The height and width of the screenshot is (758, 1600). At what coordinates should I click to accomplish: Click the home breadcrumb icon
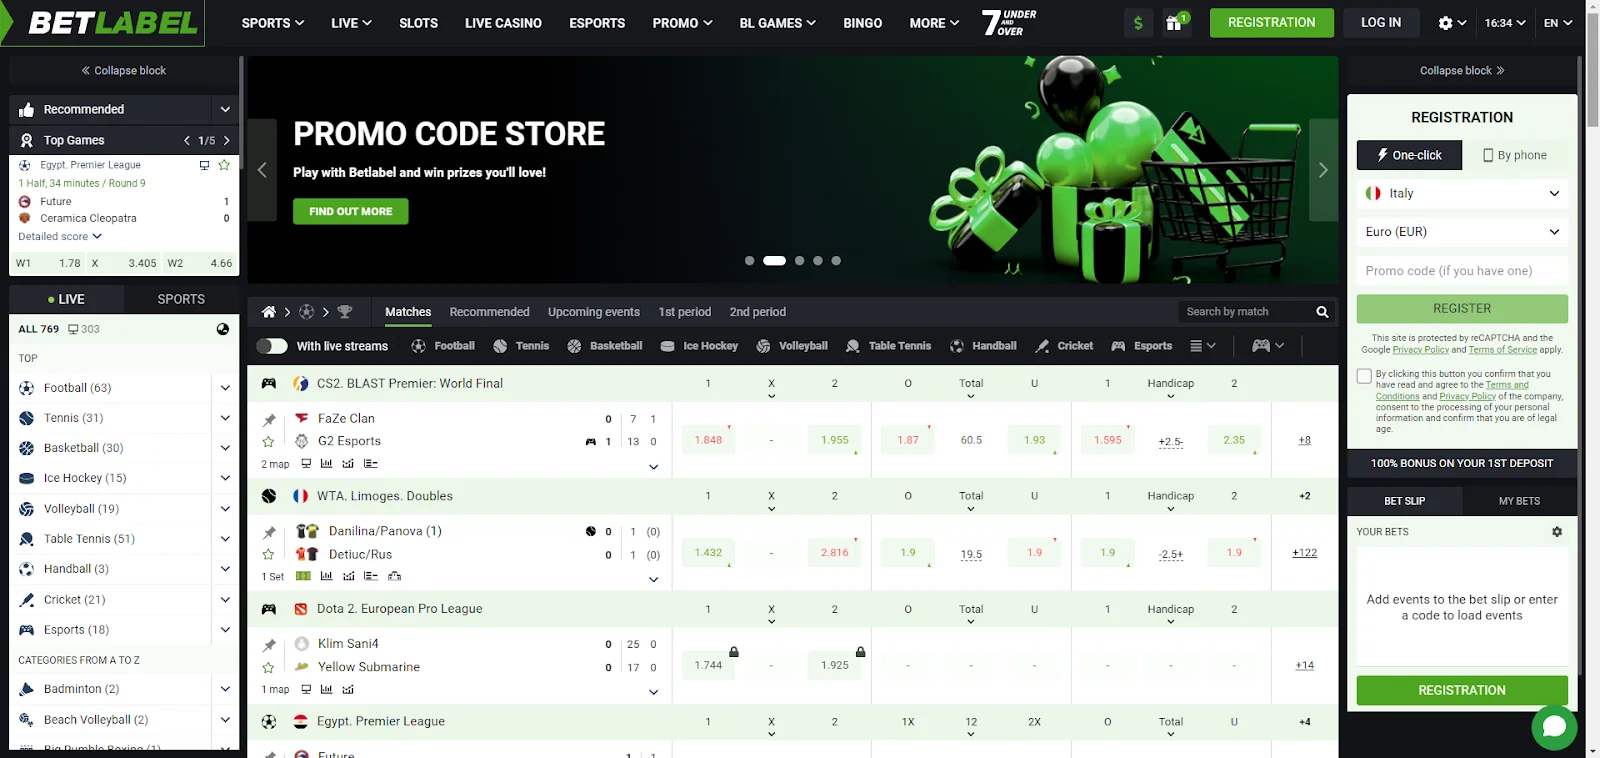(x=269, y=312)
